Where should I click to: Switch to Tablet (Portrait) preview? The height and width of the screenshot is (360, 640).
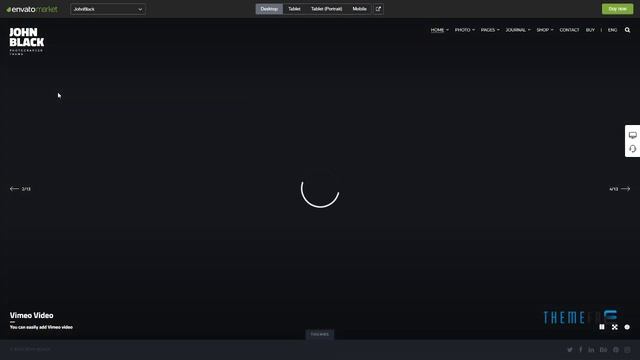click(x=327, y=9)
